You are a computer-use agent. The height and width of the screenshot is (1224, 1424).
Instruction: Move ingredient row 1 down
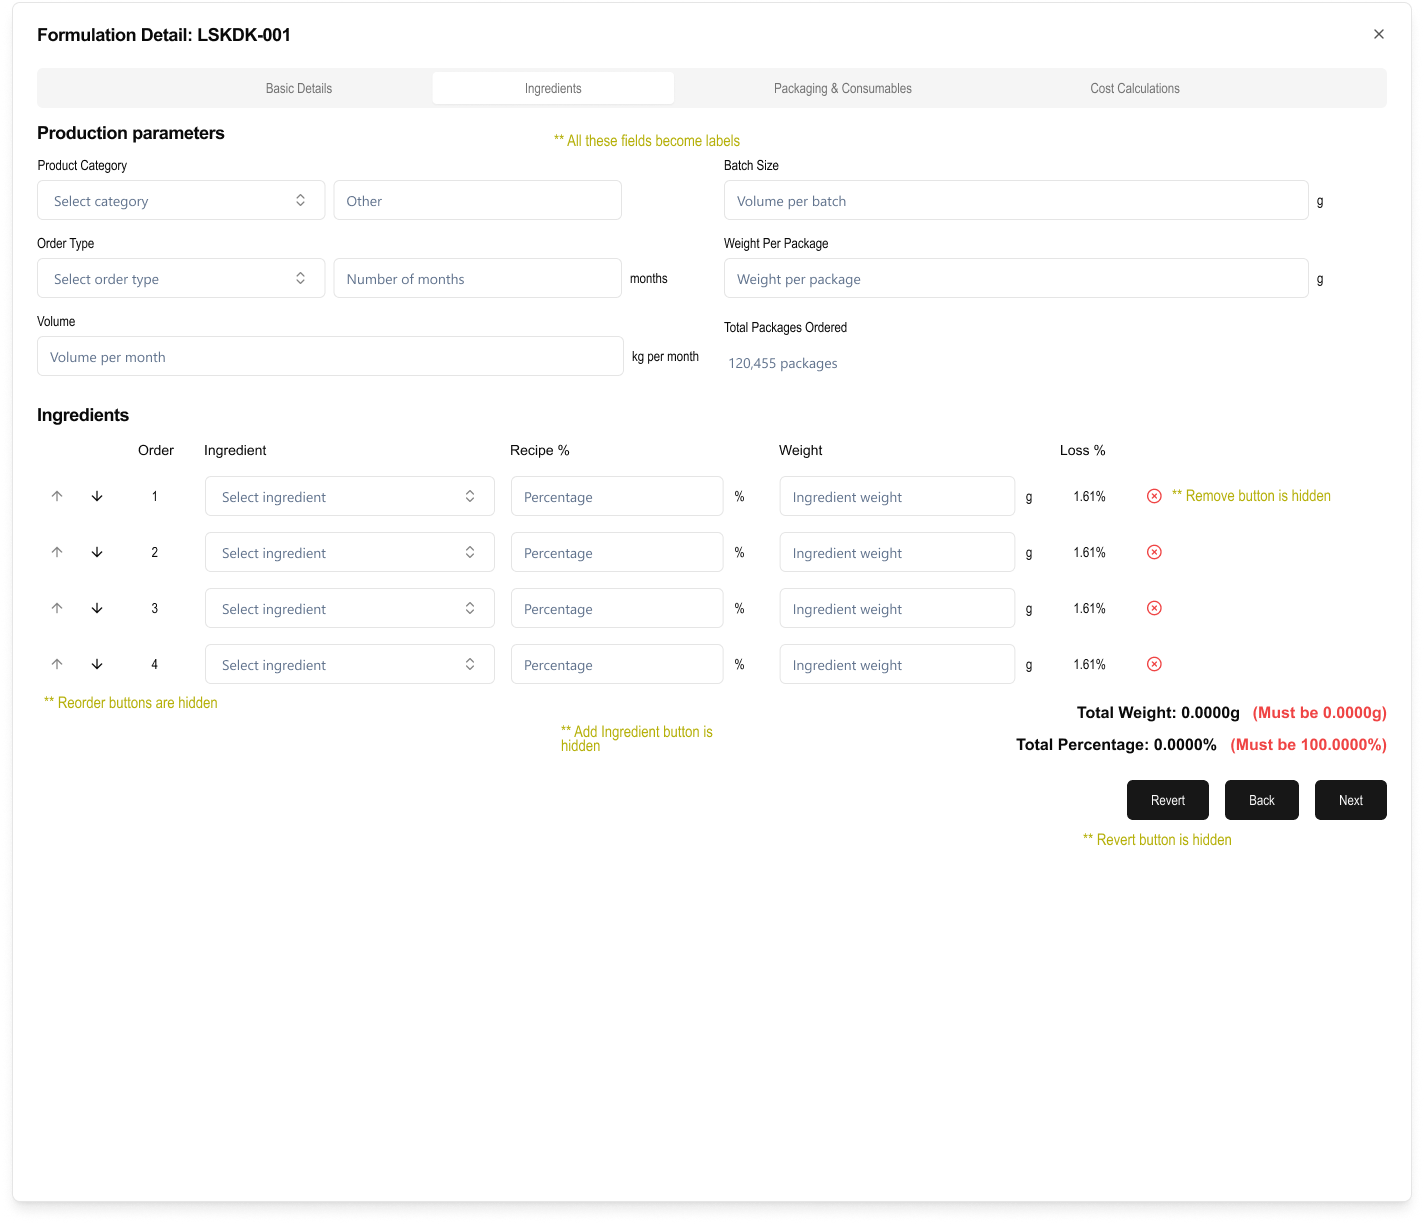pos(97,496)
